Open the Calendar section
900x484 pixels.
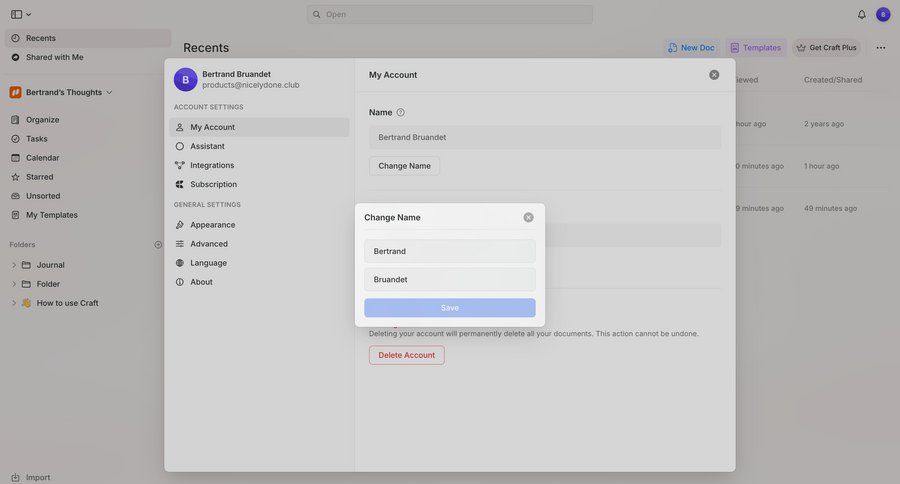[42, 158]
